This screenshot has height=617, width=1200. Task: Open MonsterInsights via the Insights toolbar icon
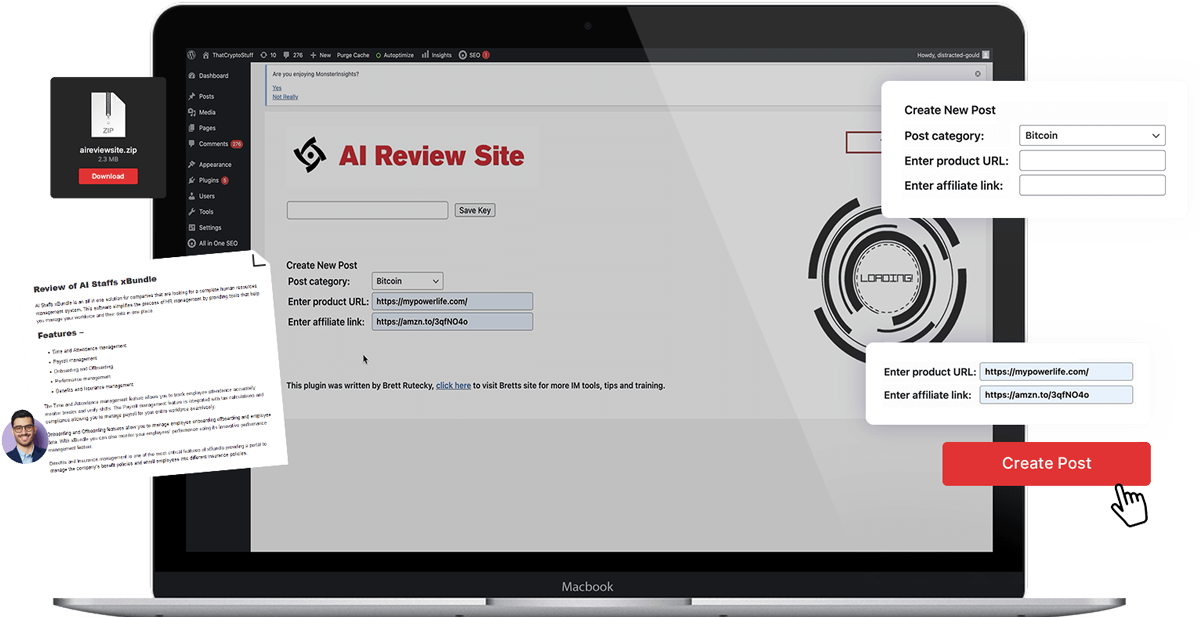tap(437, 55)
